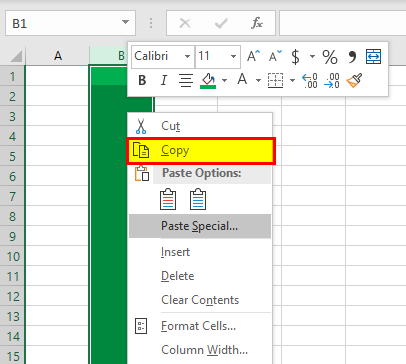Click the Insert Function fx icon

click(257, 23)
